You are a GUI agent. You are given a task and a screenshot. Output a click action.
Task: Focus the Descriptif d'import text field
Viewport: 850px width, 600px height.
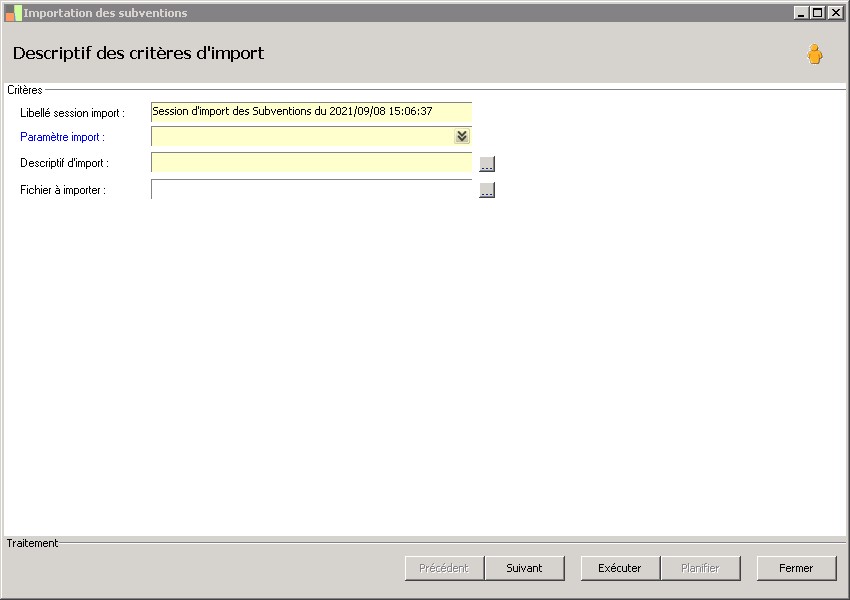coord(311,163)
